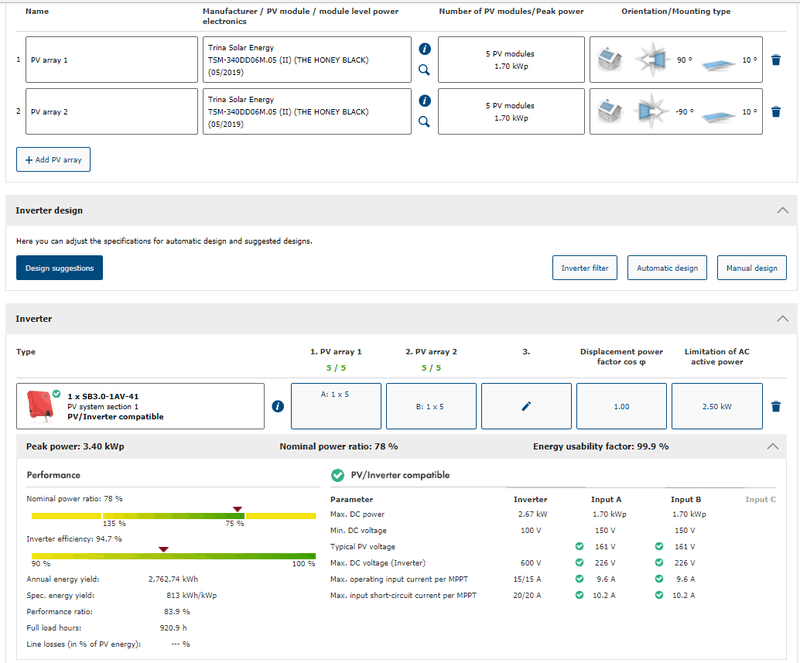Edit the 2.50 kW AC power limitation
The width and height of the screenshot is (800, 663).
point(716,406)
